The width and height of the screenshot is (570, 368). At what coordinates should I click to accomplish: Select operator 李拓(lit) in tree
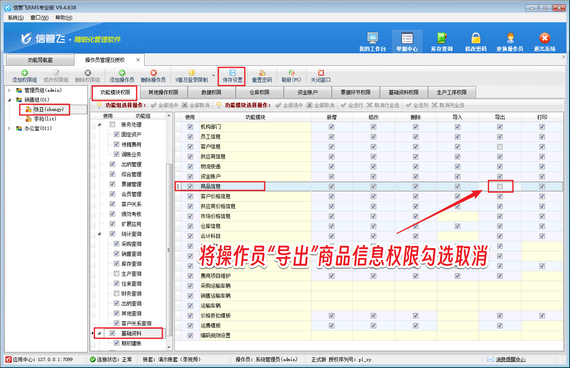45,119
